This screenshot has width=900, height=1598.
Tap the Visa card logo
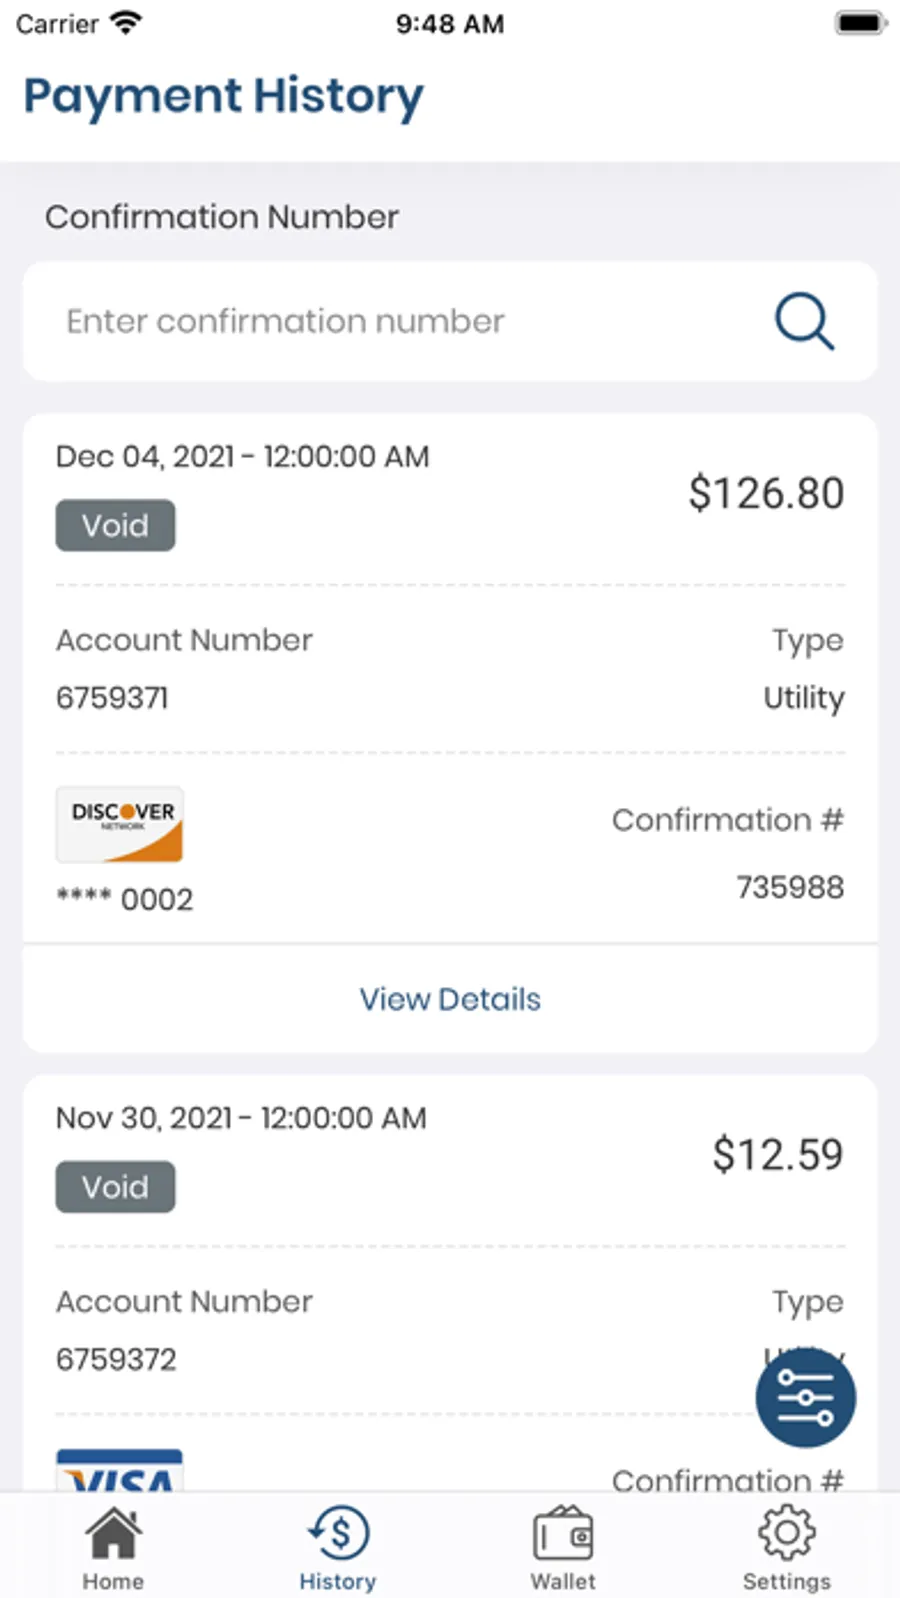(x=120, y=1472)
